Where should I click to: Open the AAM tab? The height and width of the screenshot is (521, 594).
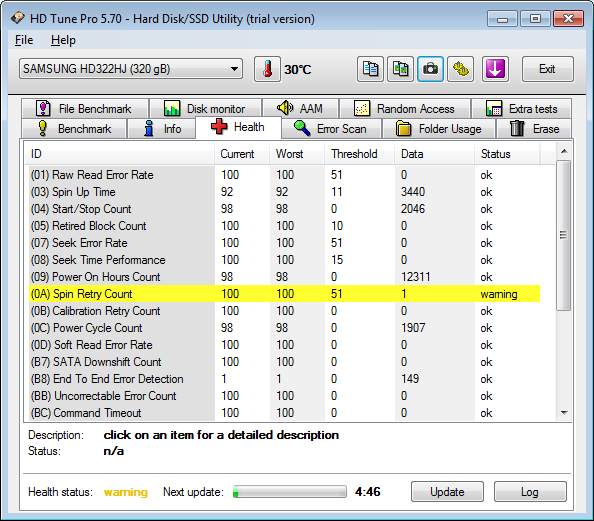pyautogui.click(x=300, y=109)
